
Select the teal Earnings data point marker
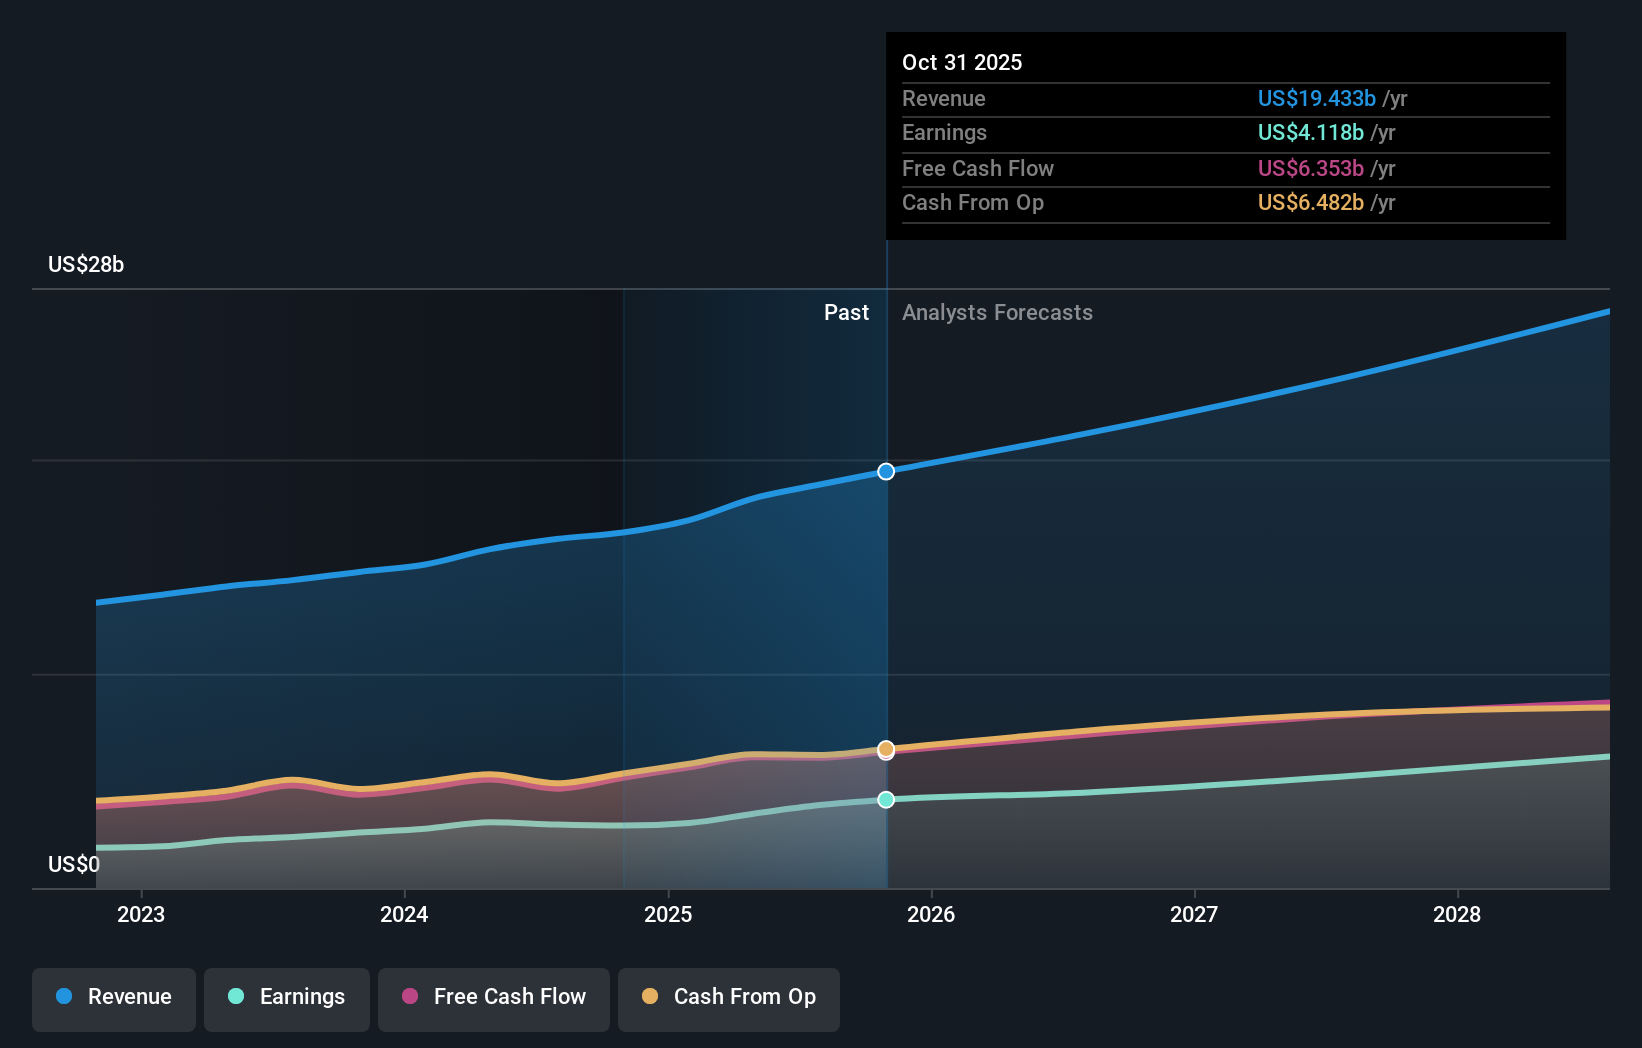point(885,799)
